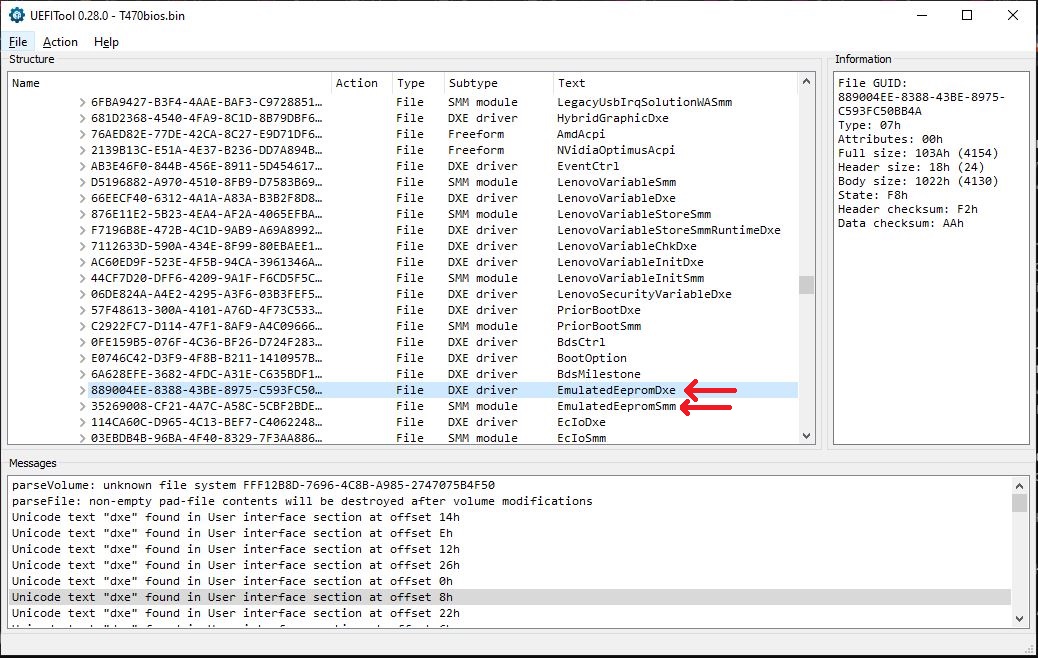Expand the LegacyUsbIrqSolutionWASmm tree row

pyautogui.click(x=82, y=102)
